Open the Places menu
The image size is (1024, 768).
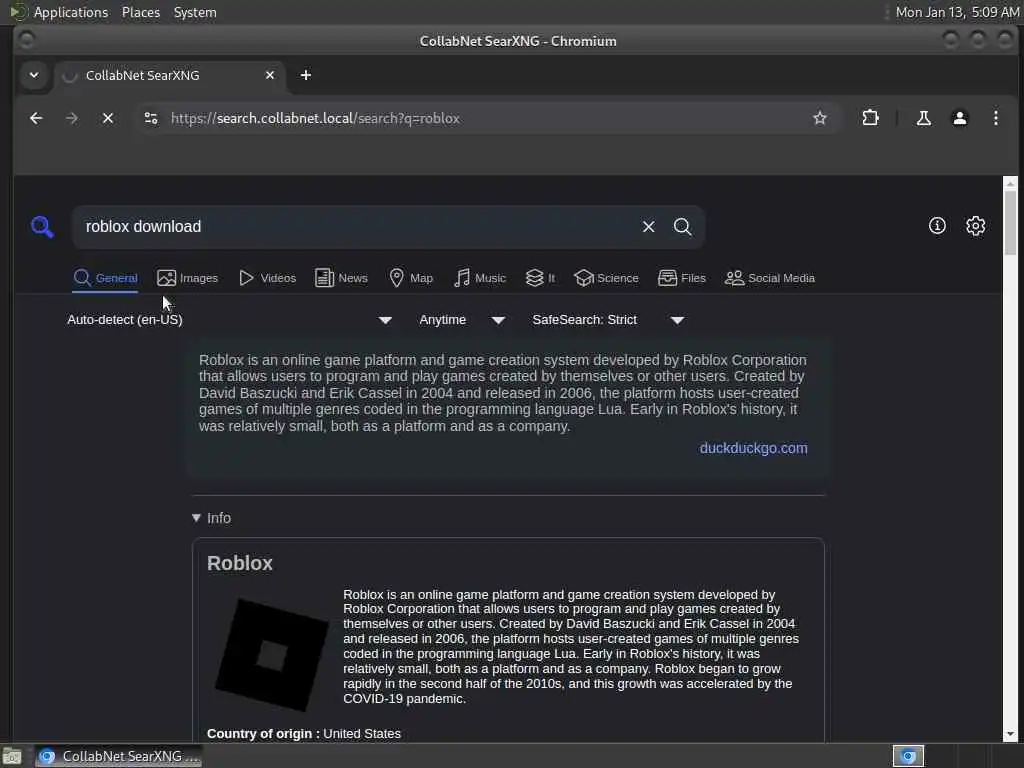(x=141, y=12)
